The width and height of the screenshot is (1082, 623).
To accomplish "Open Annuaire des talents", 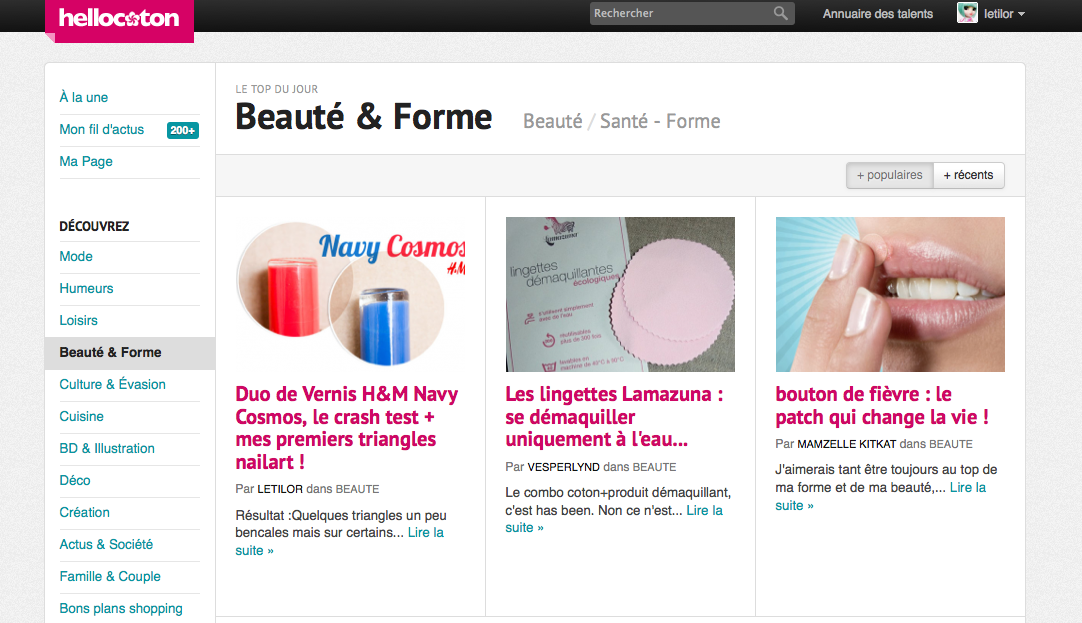I will [x=877, y=14].
